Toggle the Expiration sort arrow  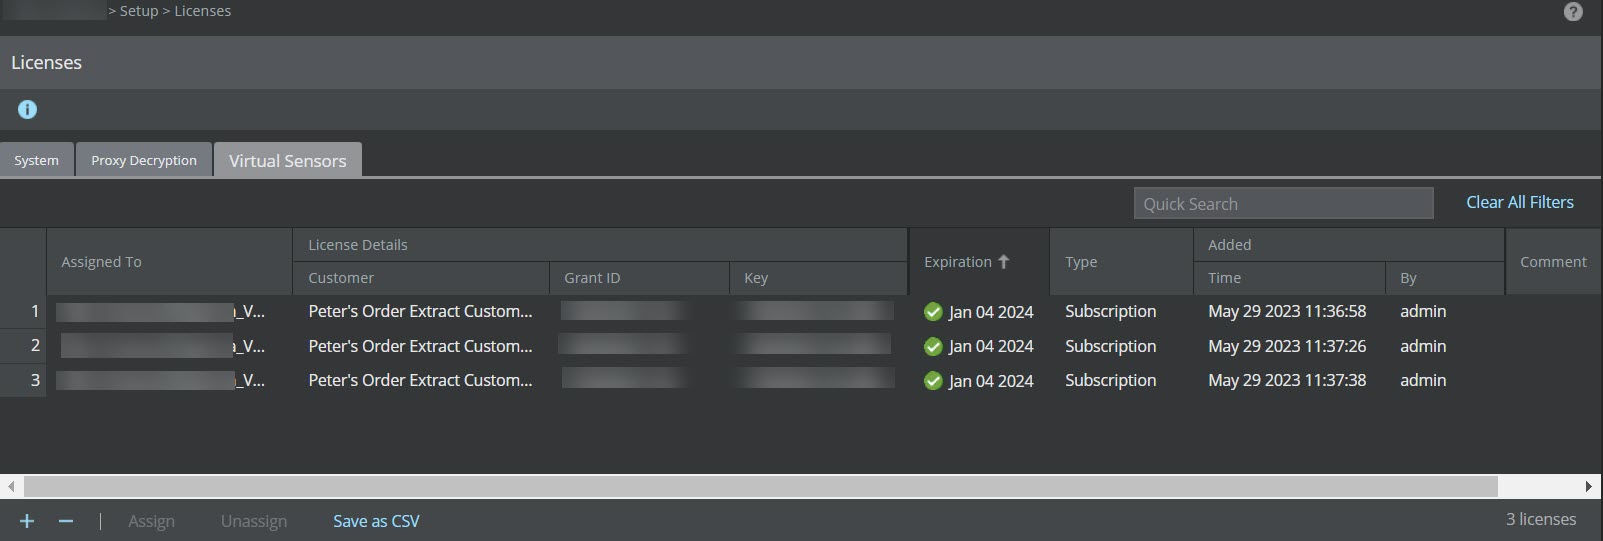coord(1003,261)
